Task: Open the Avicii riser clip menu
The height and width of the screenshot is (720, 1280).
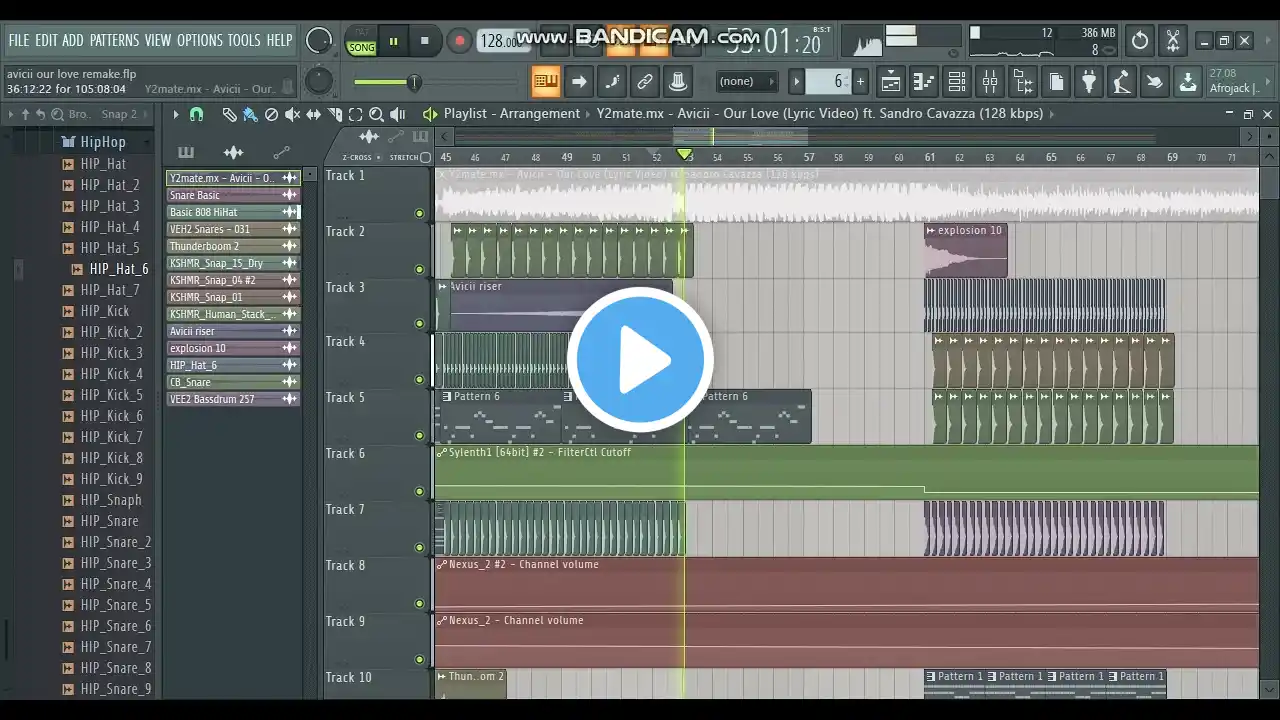Action: pos(442,286)
